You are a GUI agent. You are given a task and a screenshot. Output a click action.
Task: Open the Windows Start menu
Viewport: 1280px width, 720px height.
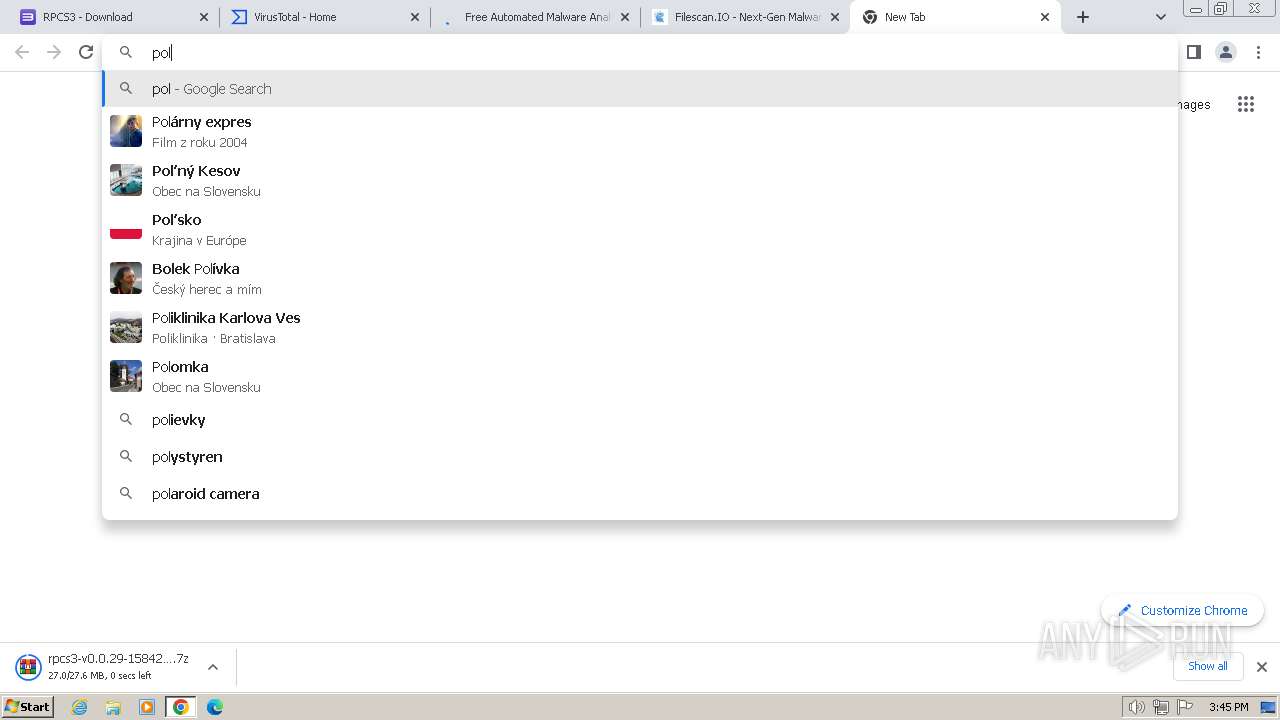tap(27, 706)
